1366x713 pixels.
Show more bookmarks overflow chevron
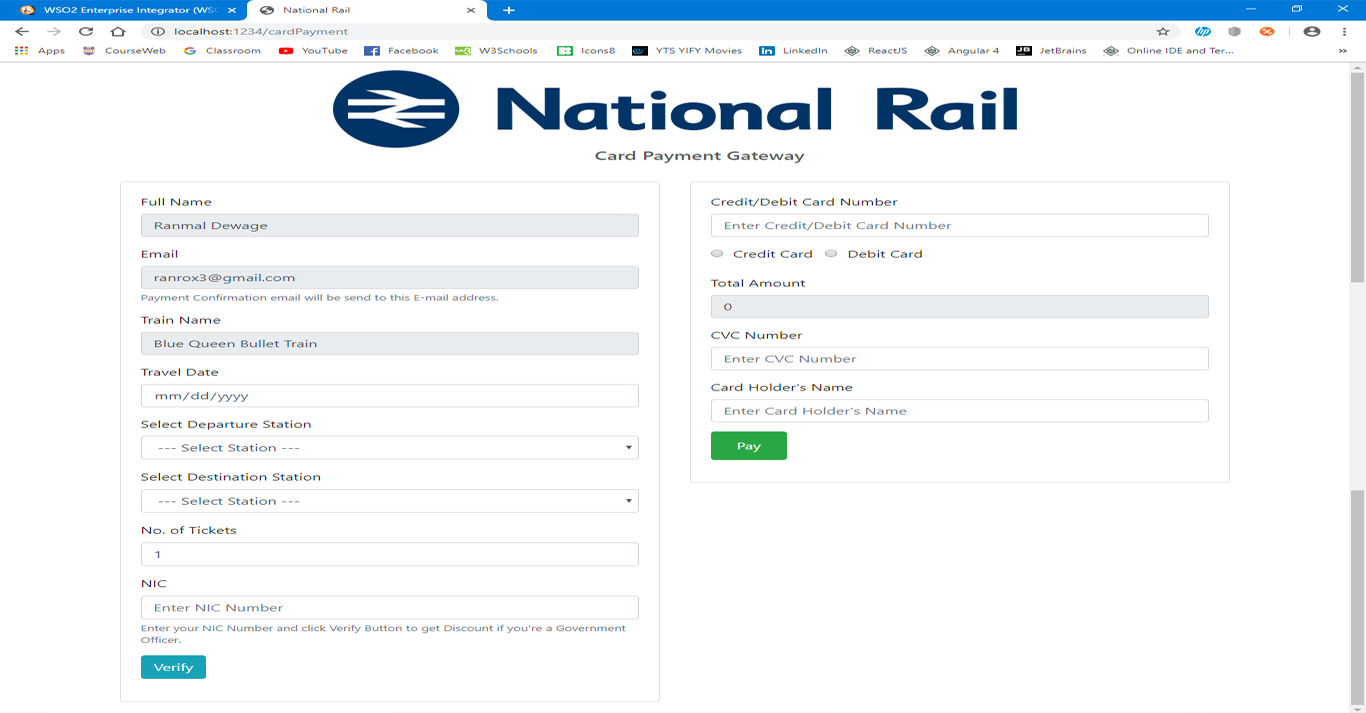[1343, 51]
